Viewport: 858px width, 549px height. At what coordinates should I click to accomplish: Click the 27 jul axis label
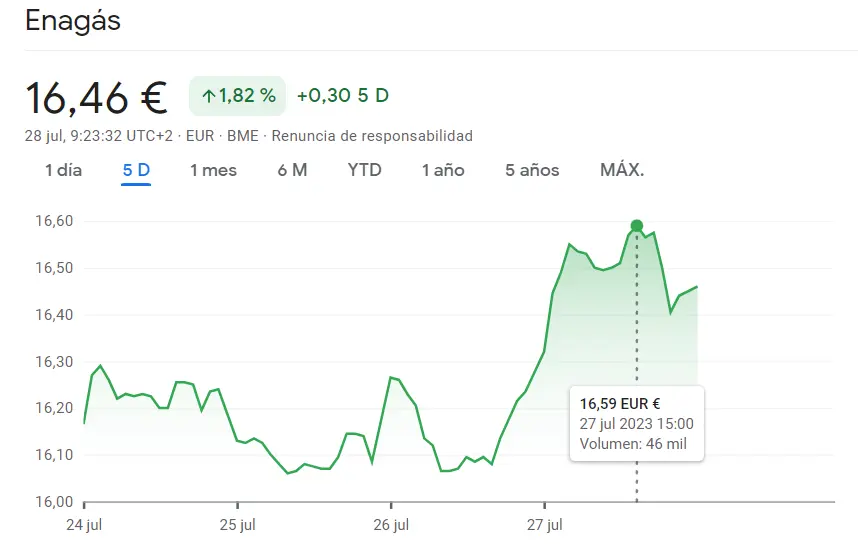[x=544, y=524]
